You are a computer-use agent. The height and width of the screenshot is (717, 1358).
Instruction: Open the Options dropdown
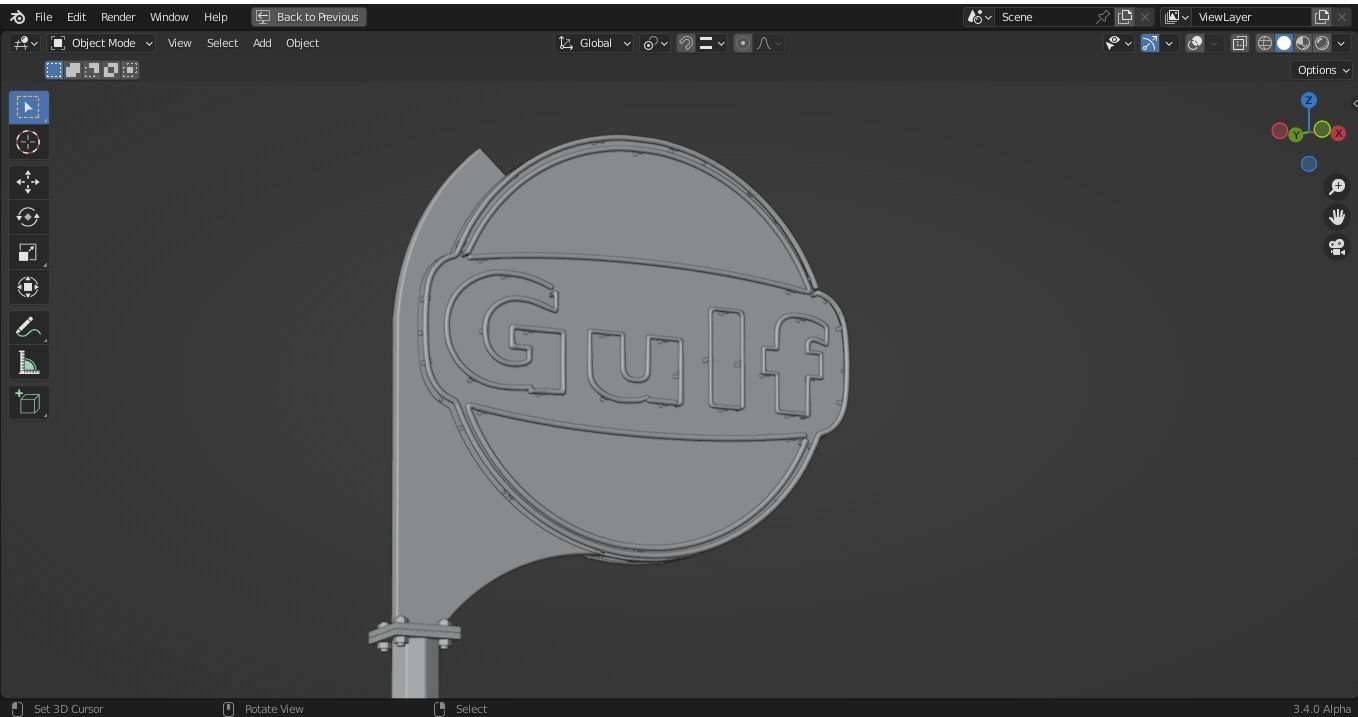[1323, 70]
